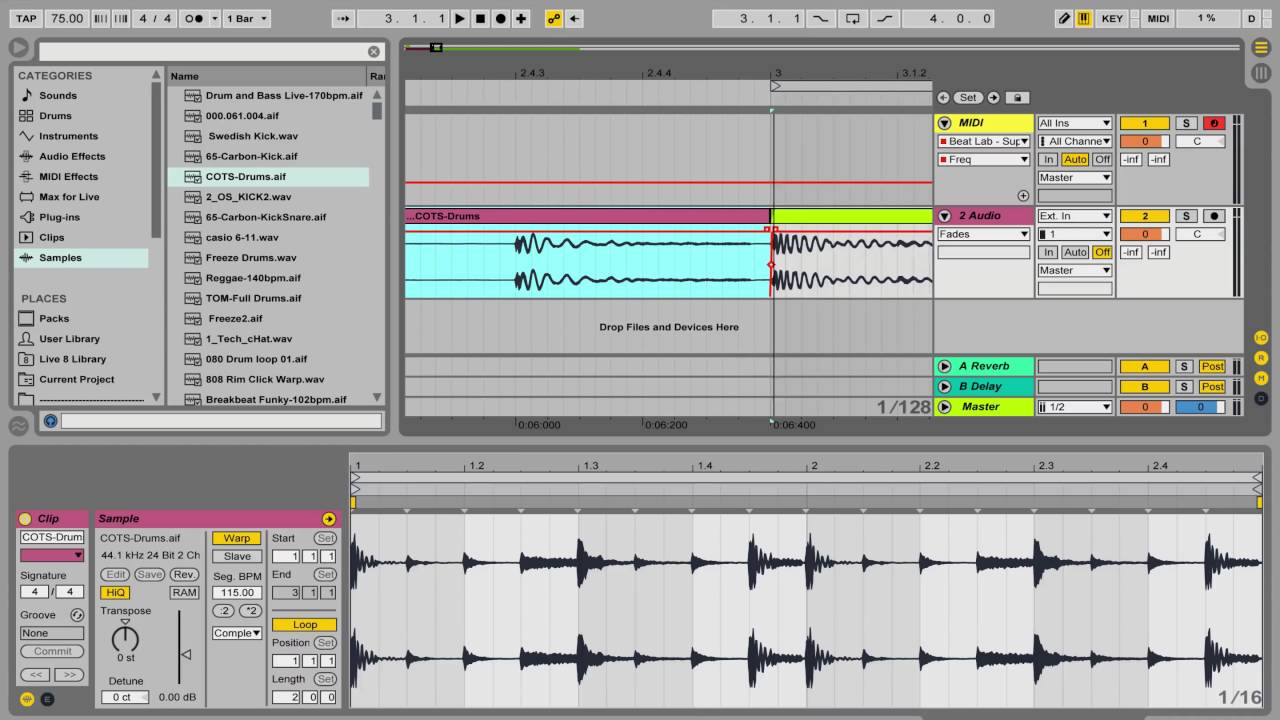Click the Seg. BPM field 115.00
Screen dimensions: 1280x720
237,592
